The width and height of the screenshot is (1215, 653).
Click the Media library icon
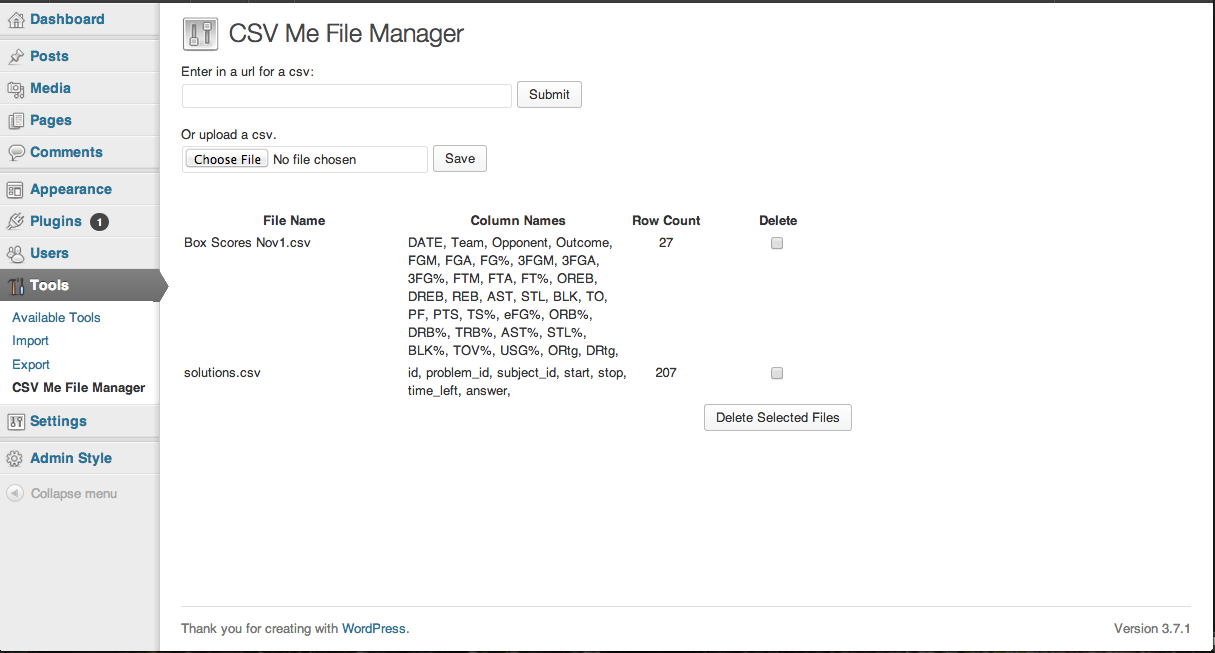pos(16,88)
